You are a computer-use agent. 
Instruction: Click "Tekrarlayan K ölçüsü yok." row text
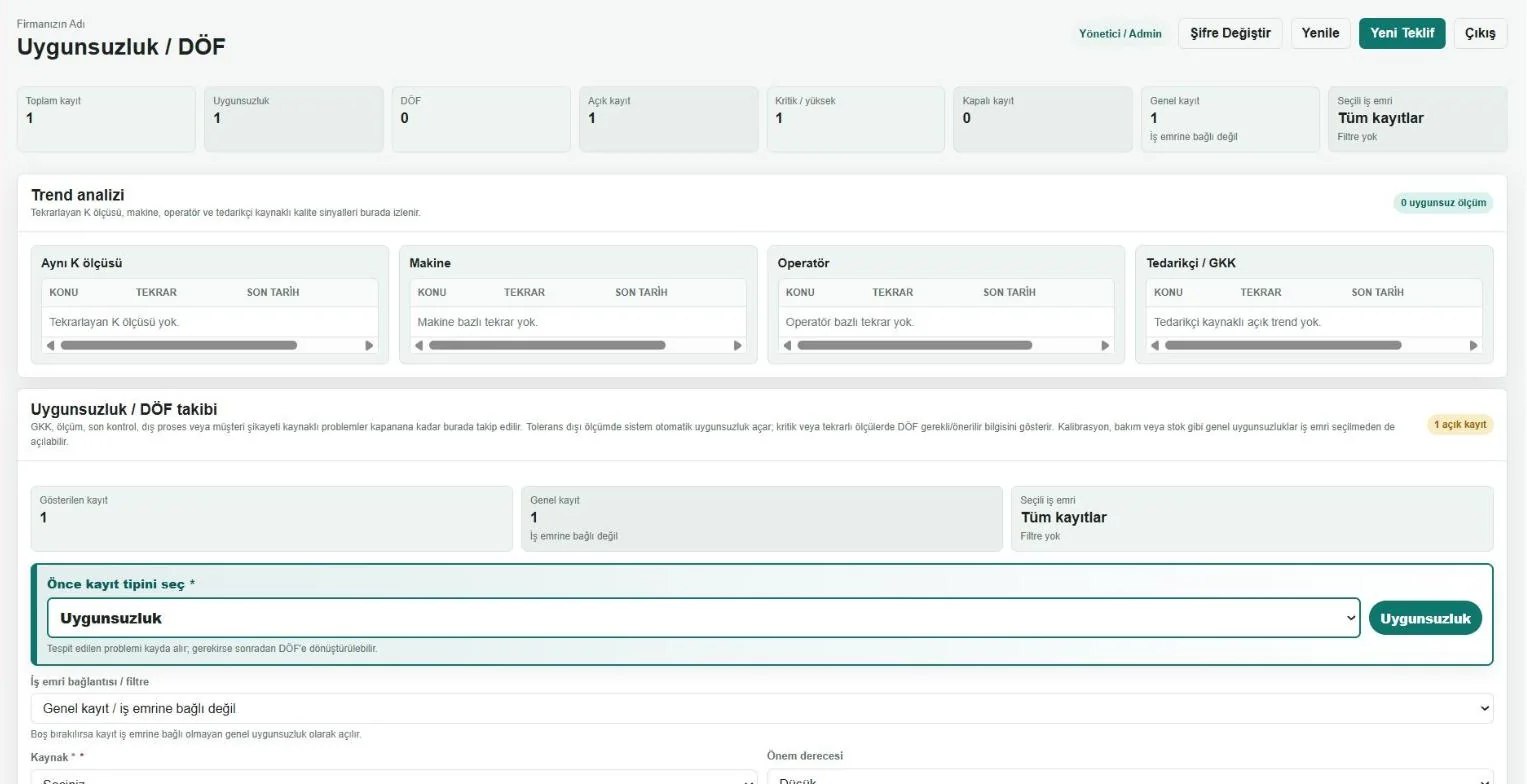pos(114,322)
